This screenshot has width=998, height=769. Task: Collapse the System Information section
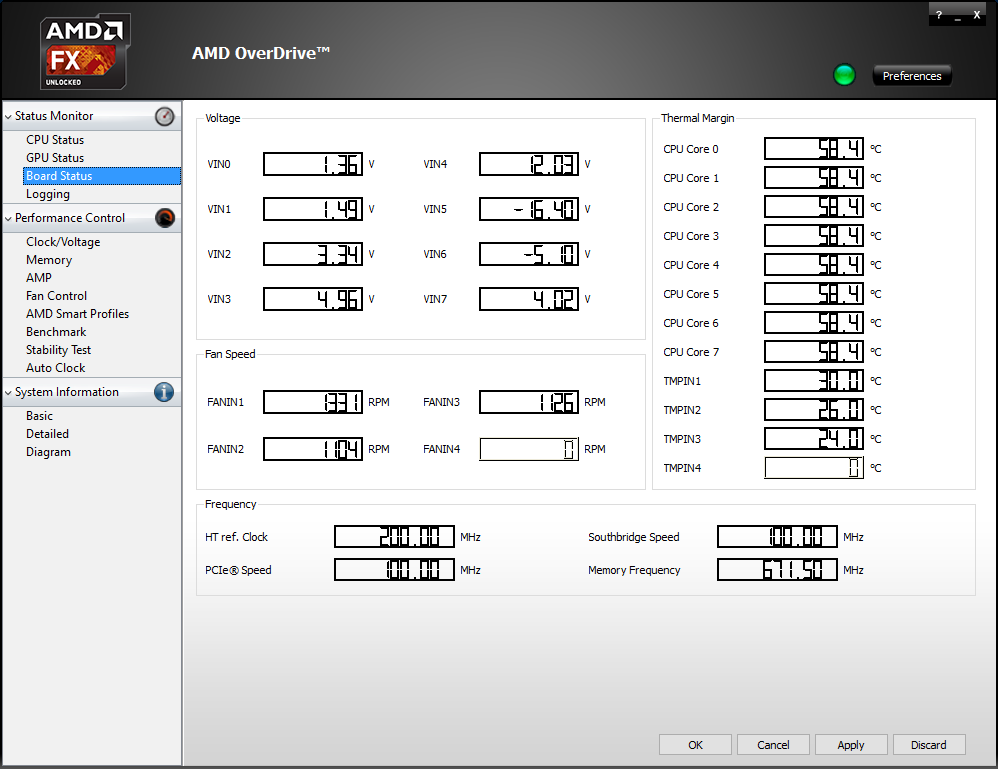pyautogui.click(x=8, y=393)
